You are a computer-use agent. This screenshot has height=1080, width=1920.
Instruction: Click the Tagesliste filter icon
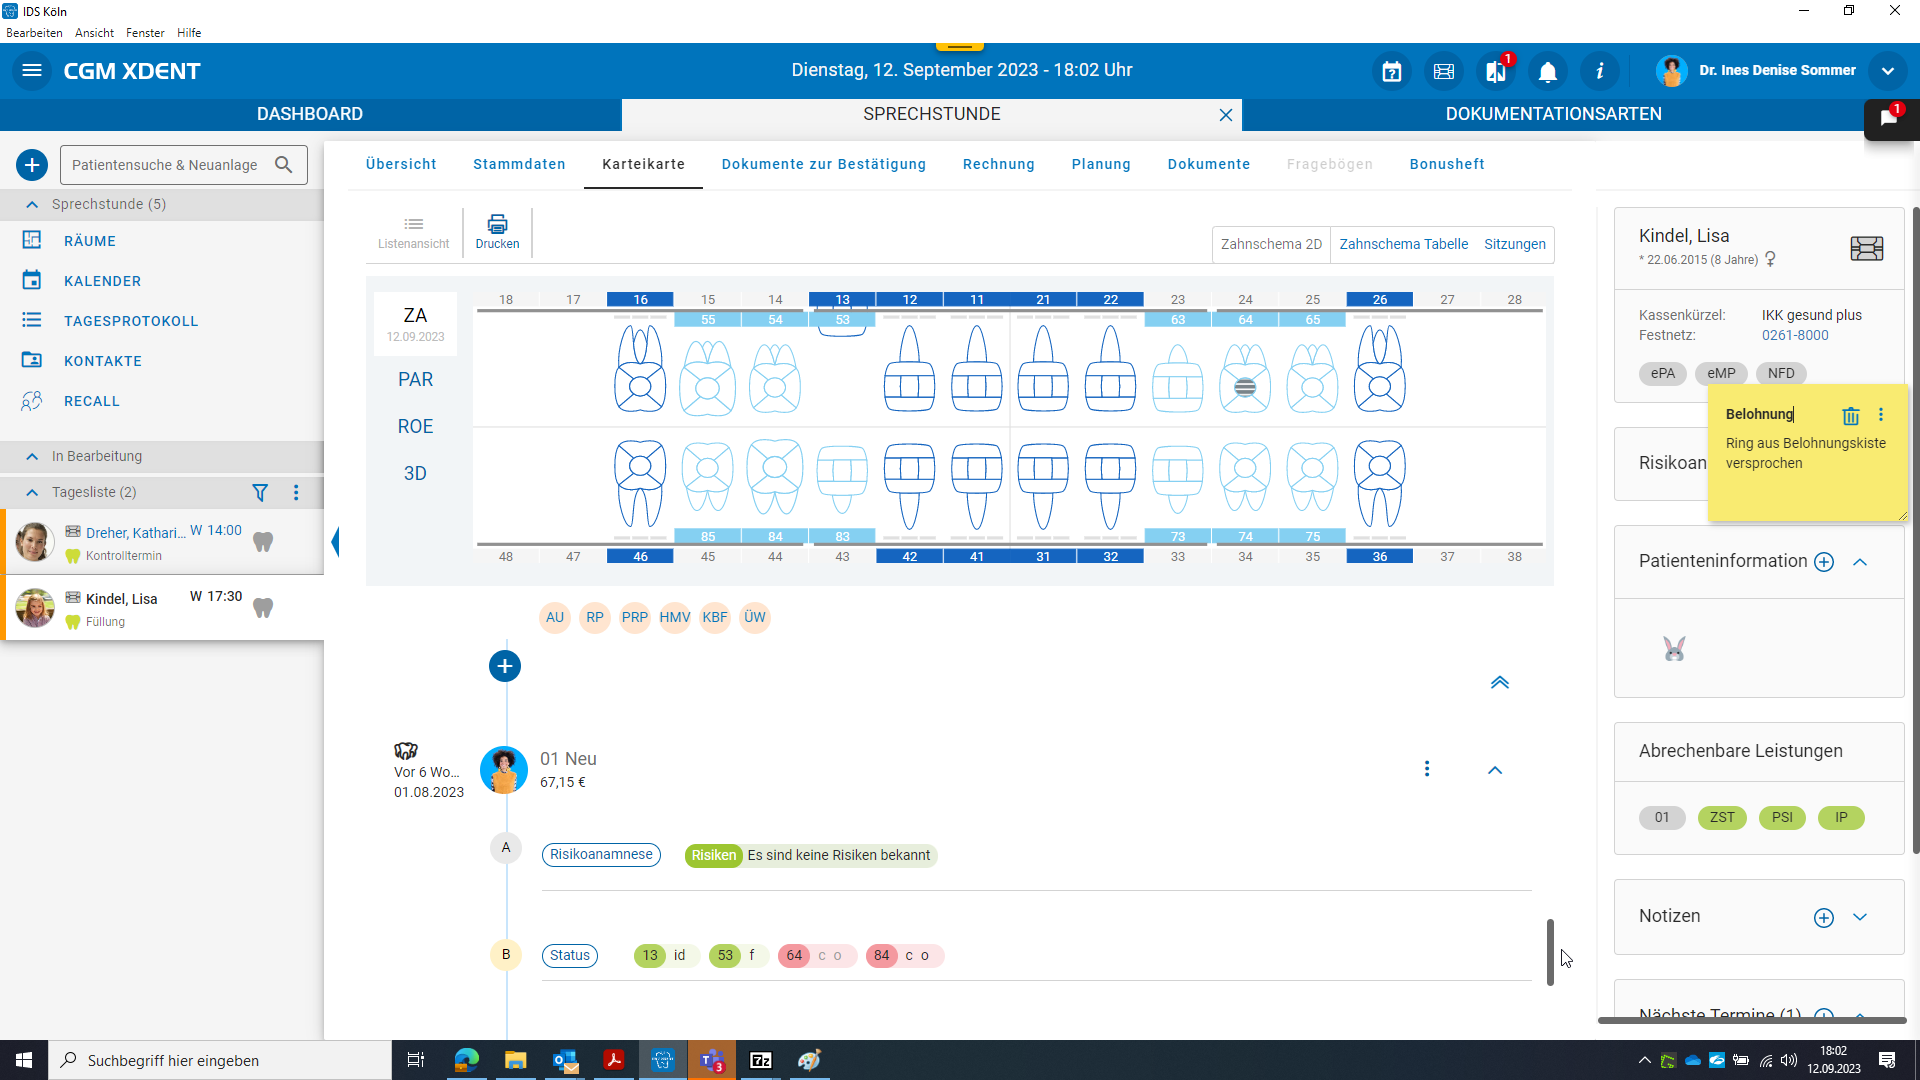click(260, 492)
